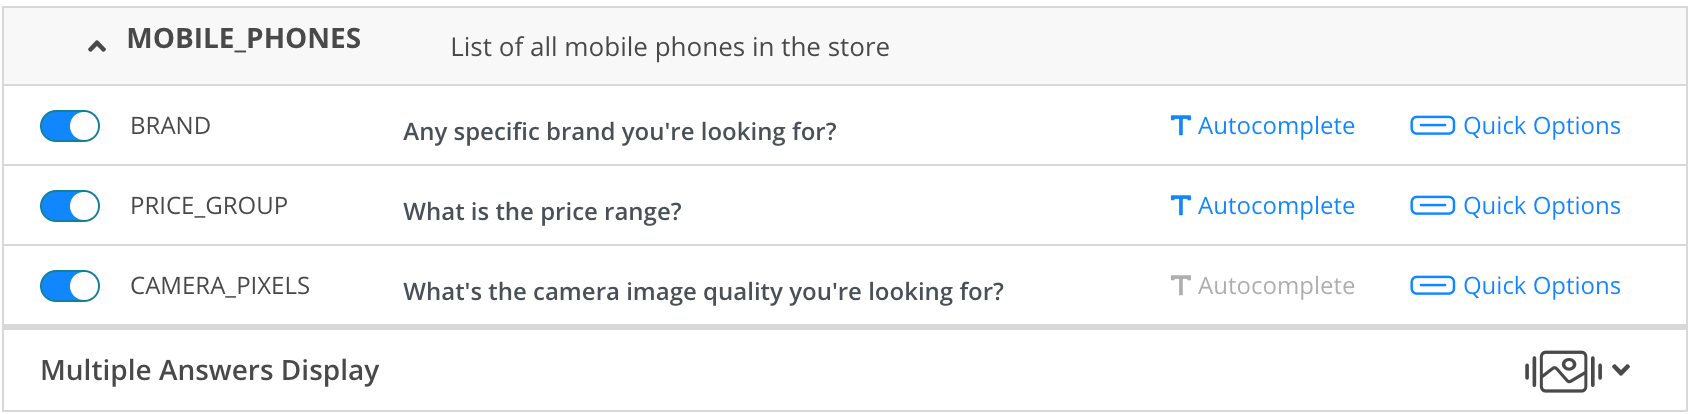The width and height of the screenshot is (1692, 414).
Task: Edit the mobile phones list description text
Action: point(670,47)
